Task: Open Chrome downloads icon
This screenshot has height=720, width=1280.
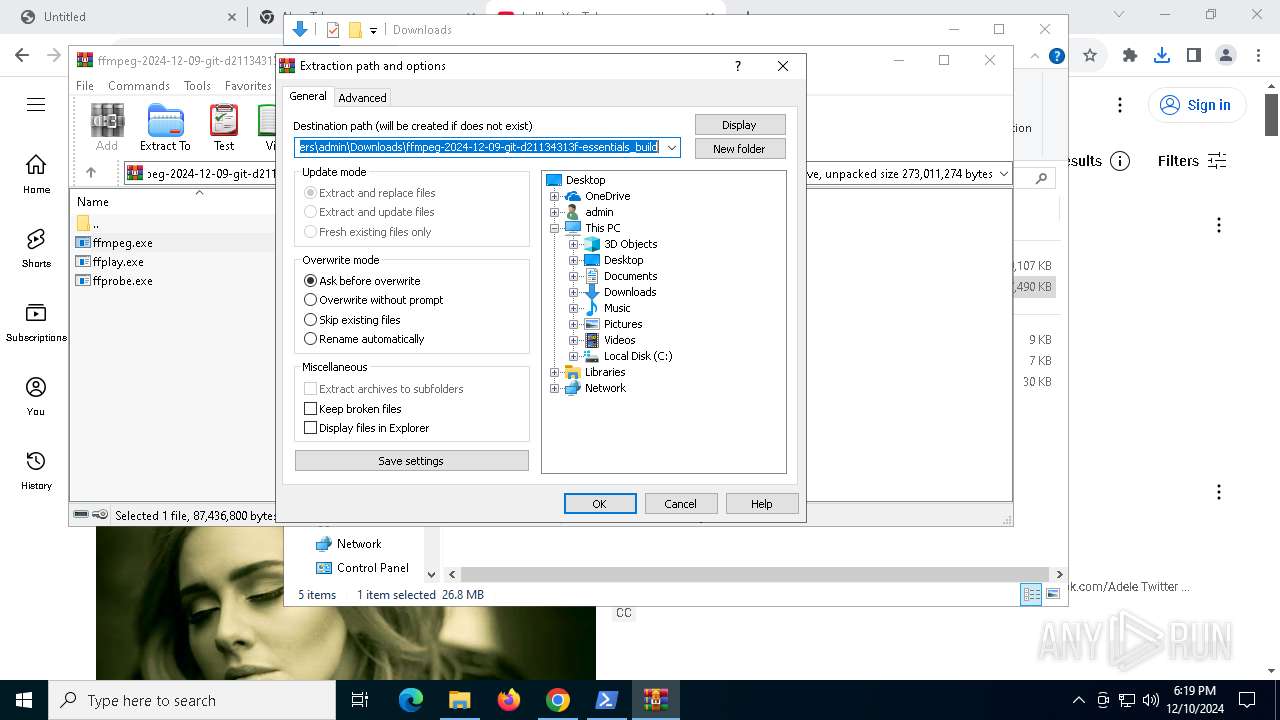Action: tap(1162, 56)
